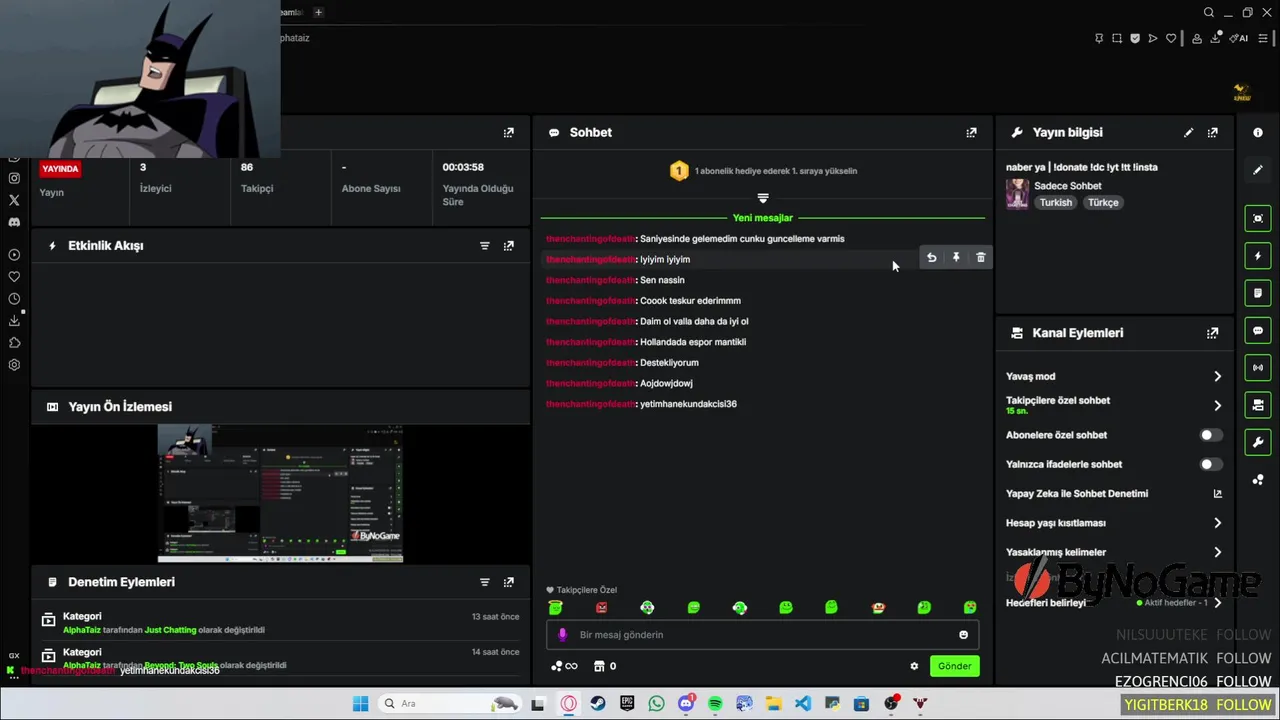Delete the hovered message with trash icon
Image resolution: width=1280 pixels, height=720 pixels.
981,258
